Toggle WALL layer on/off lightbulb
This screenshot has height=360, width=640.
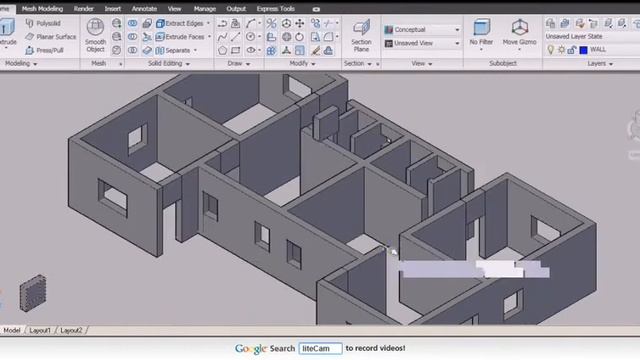(551, 50)
